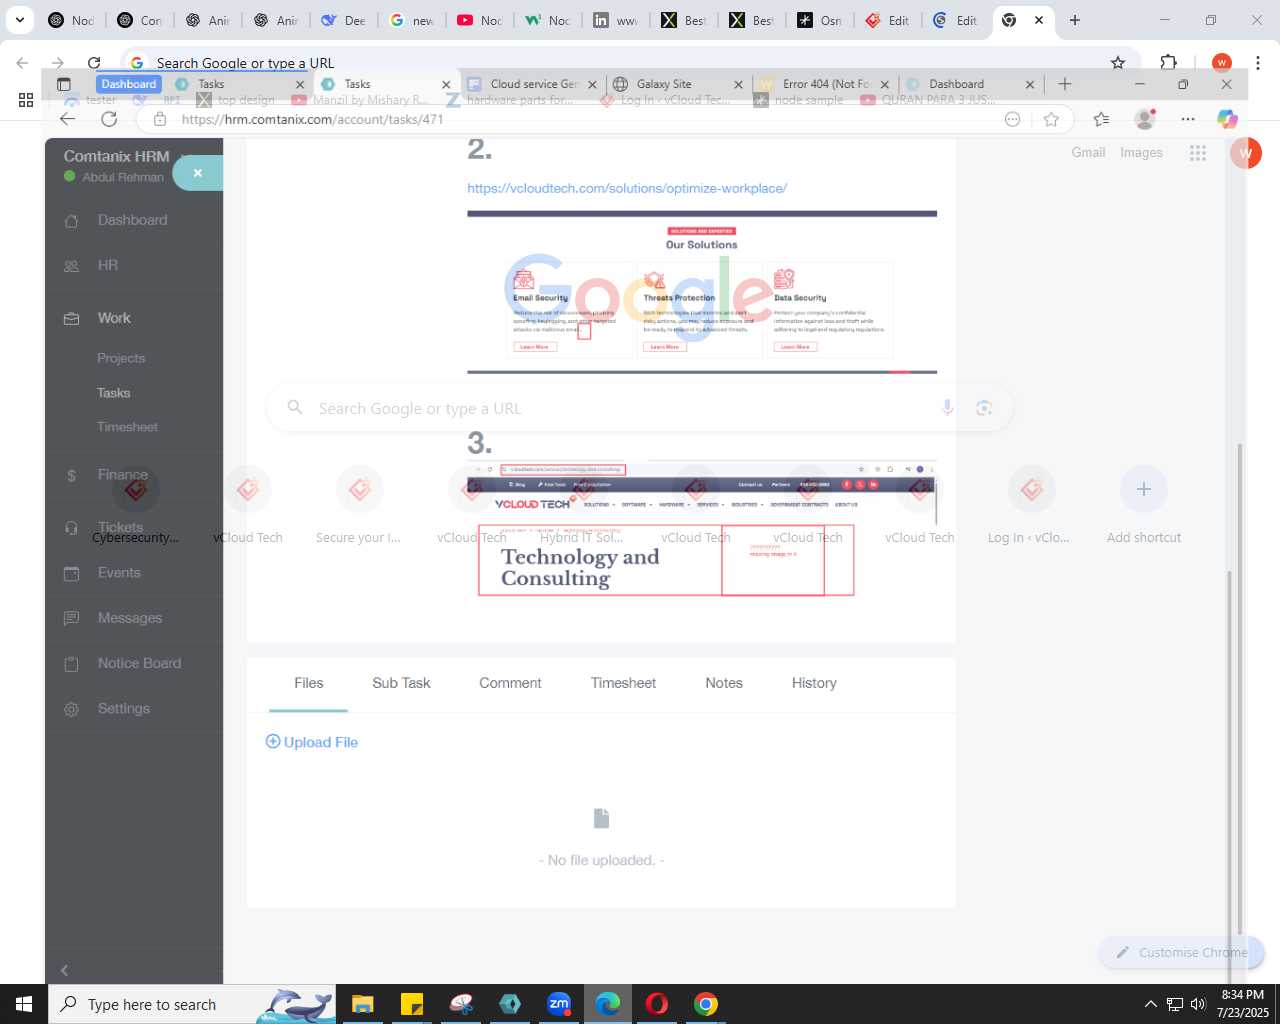Open Dashboard from the Comtanix HRM sidebar
Screen dimensions: 1280x1024
[132, 220]
